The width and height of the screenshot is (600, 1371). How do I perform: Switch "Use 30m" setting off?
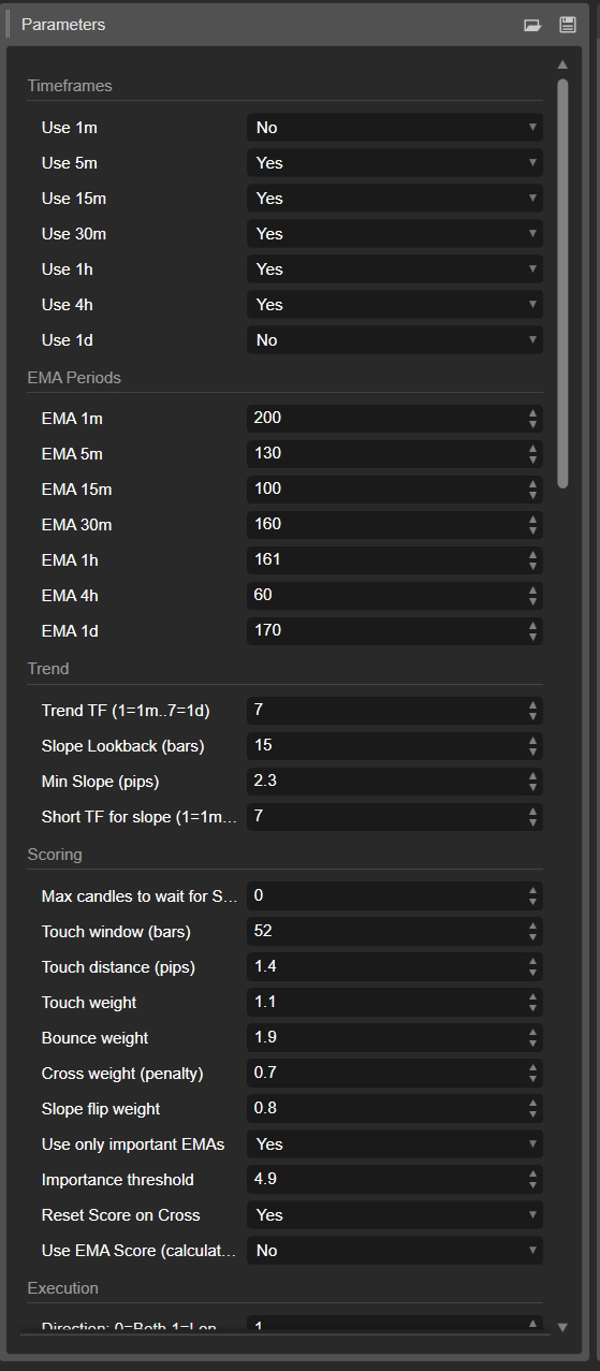click(394, 233)
